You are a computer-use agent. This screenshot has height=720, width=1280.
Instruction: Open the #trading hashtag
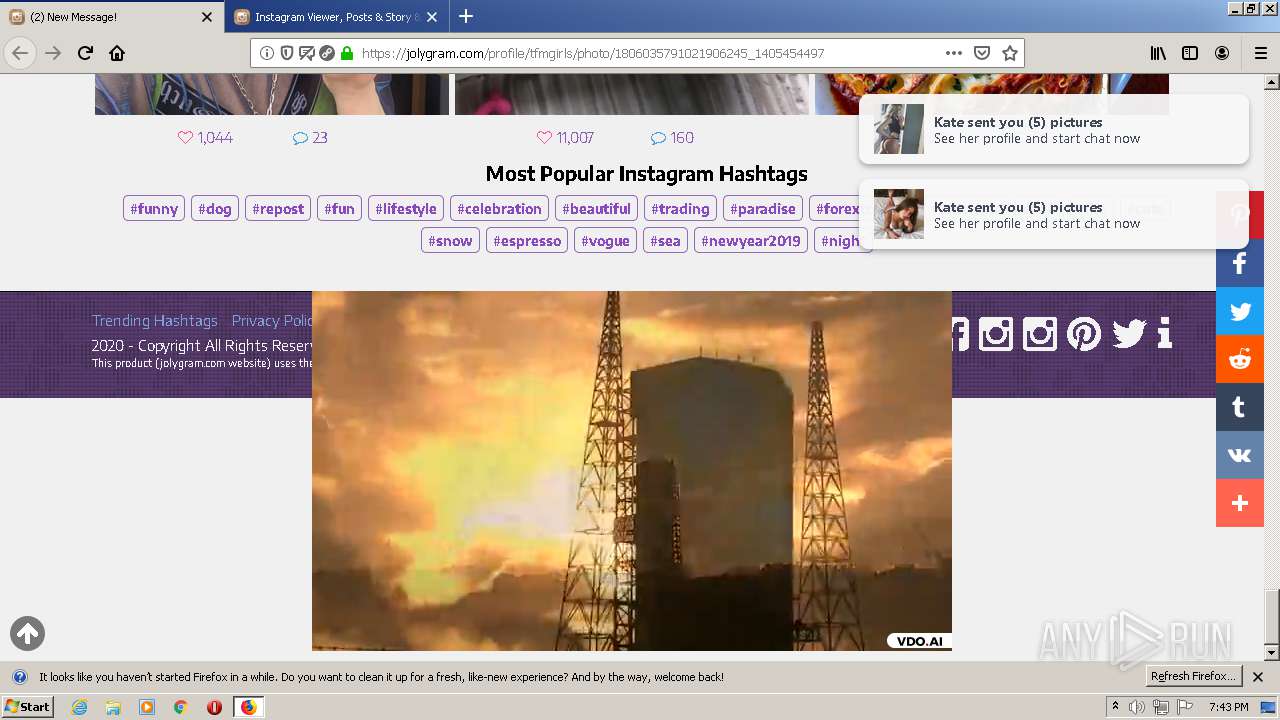[x=680, y=209]
